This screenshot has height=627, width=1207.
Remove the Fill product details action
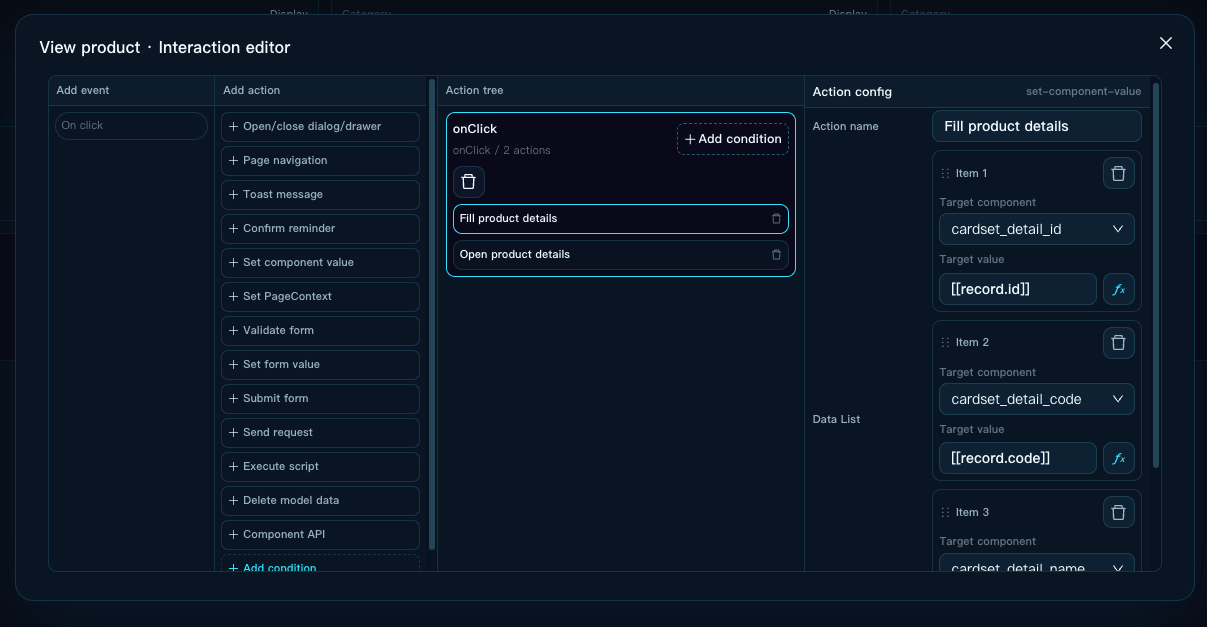[776, 218]
